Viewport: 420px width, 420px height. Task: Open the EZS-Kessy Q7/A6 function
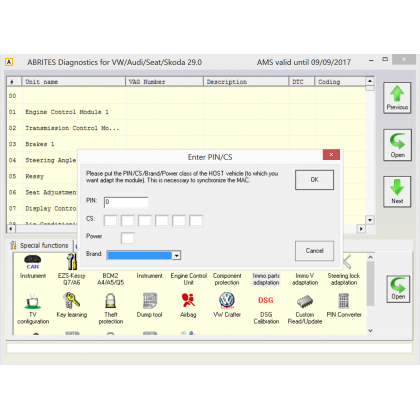(x=71, y=270)
